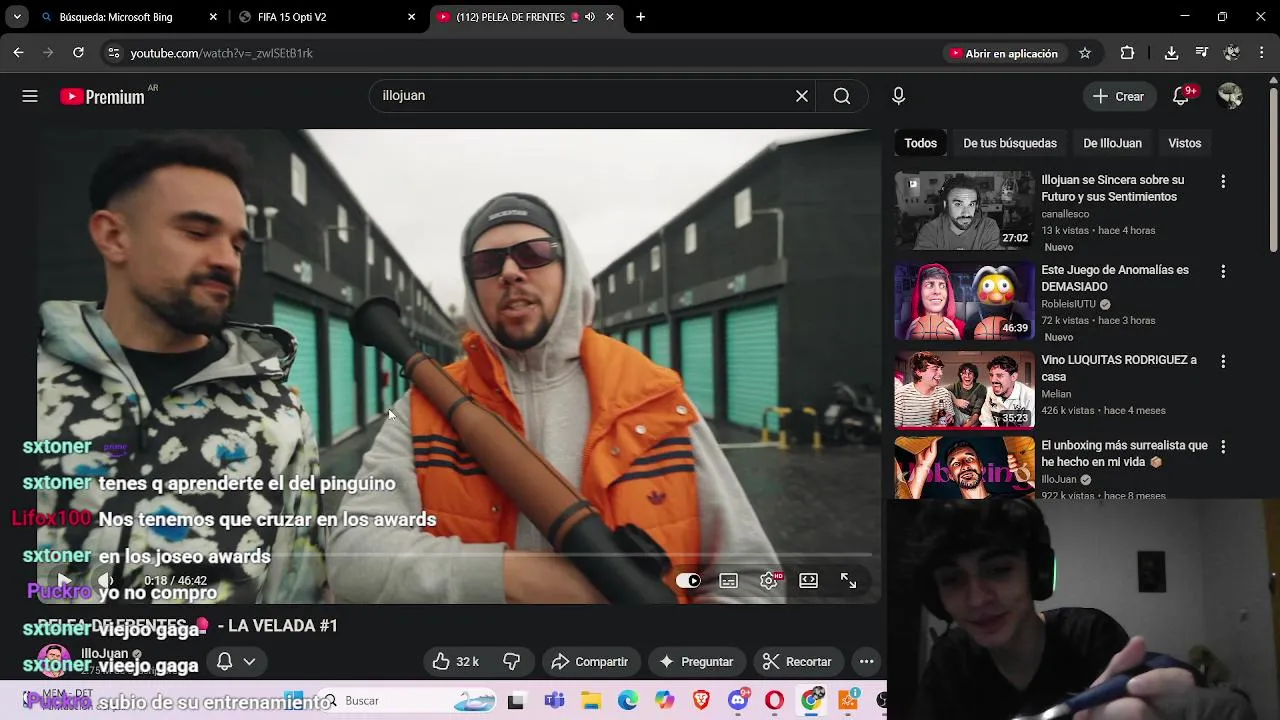View site information icon in address bar
Screen dimensions: 1280x720
pos(113,53)
